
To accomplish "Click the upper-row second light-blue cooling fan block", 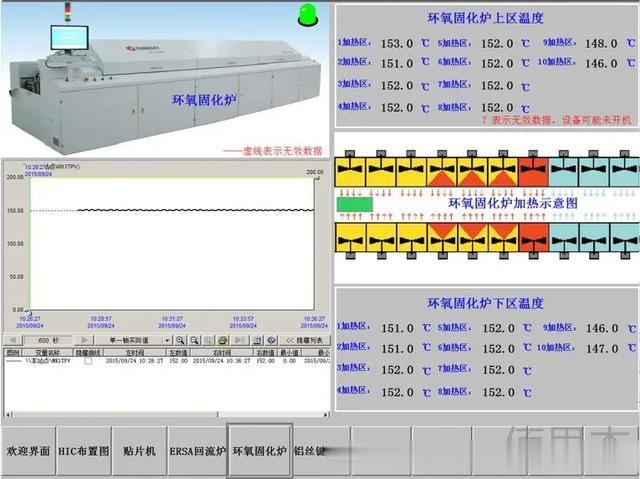I will coord(594,172).
